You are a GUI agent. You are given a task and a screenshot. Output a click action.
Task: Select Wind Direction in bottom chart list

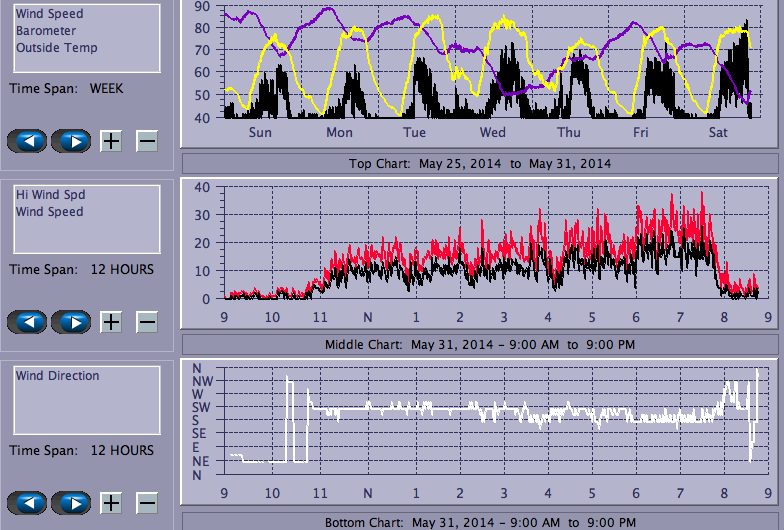tap(57, 376)
